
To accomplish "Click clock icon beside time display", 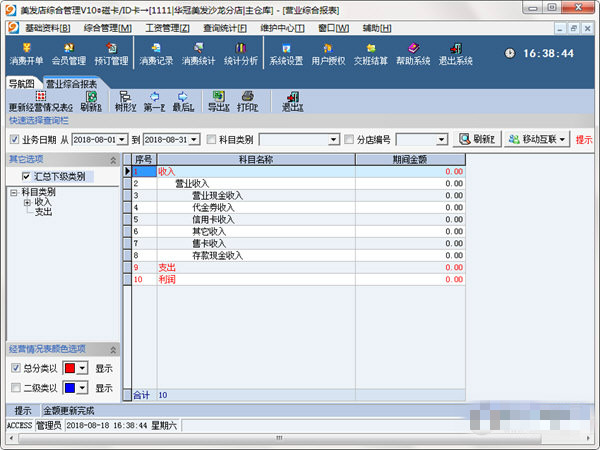I will (510, 53).
